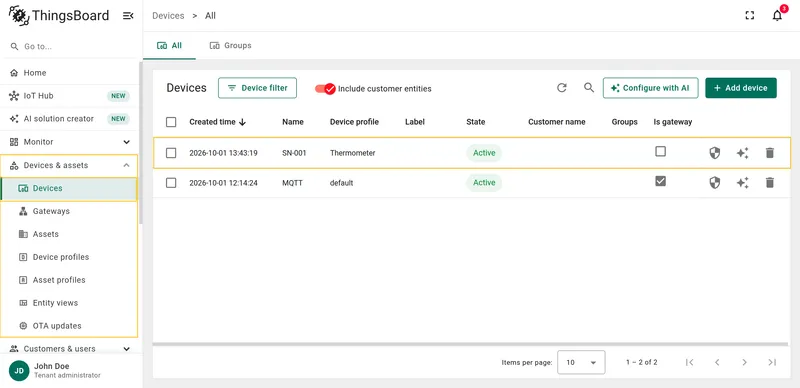Viewport: 800px width, 388px height.
Task: Click the Go to search field
Action: tap(71, 46)
